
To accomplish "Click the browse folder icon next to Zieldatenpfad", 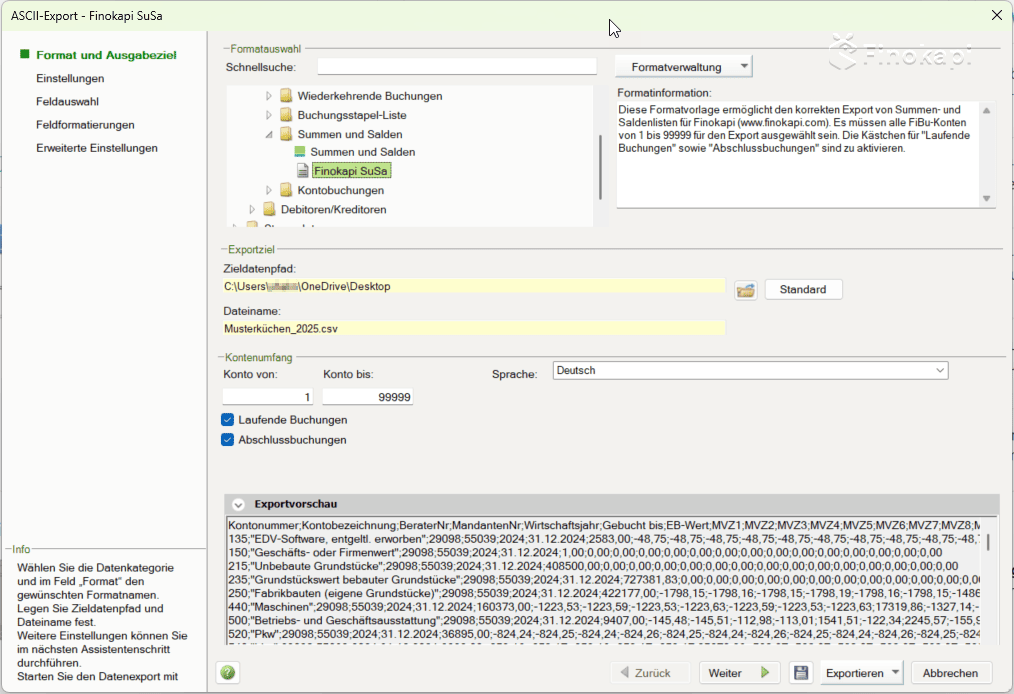I will 746,290.
